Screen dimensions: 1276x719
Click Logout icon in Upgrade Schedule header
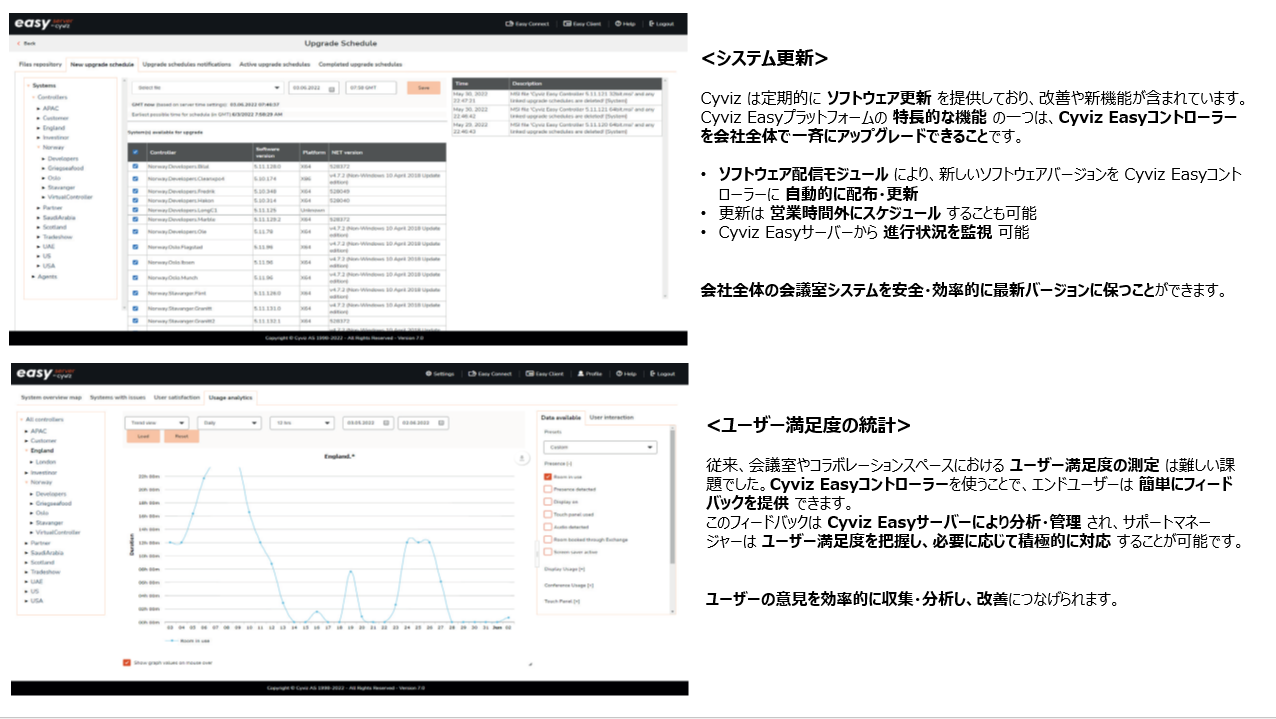tap(652, 23)
